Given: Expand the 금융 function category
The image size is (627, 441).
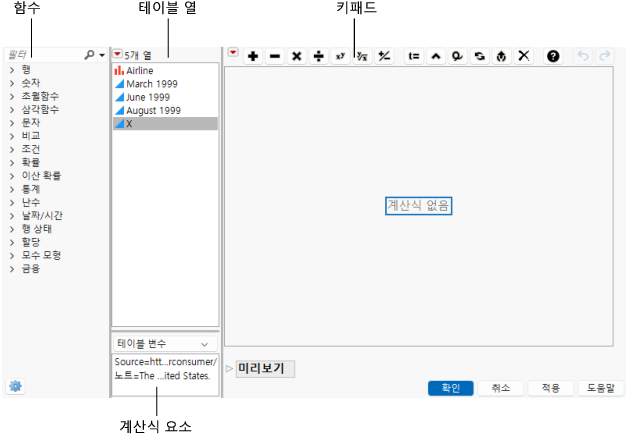Looking at the screenshot, I should [x=12, y=269].
